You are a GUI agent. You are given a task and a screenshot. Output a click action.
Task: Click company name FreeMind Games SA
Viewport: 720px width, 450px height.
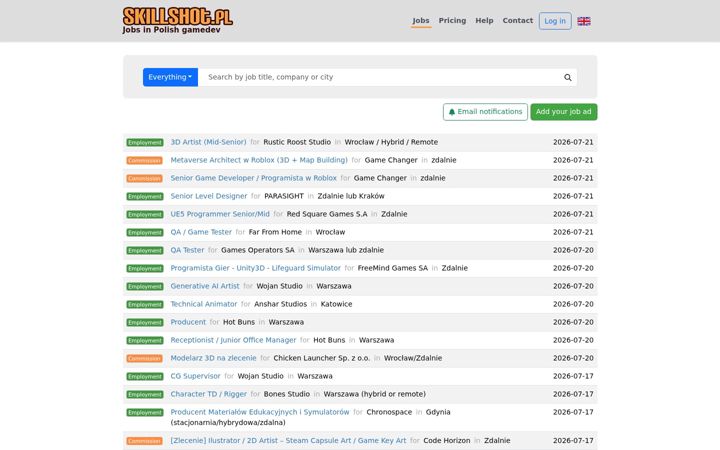coord(393,268)
